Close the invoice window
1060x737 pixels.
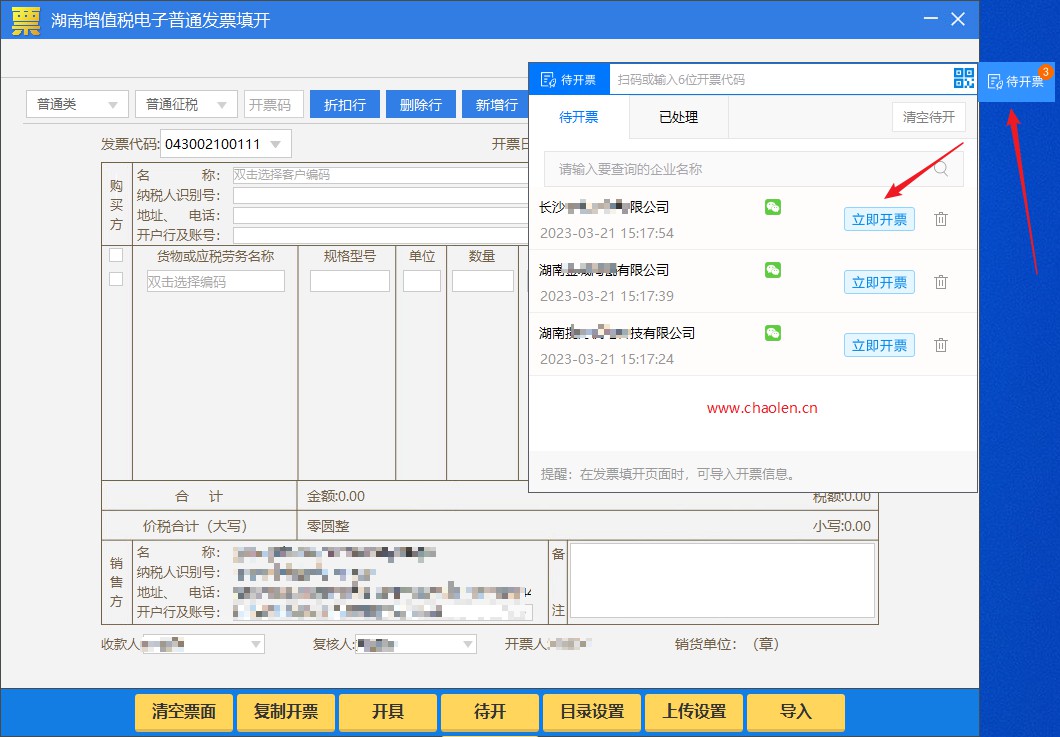[x=958, y=19]
